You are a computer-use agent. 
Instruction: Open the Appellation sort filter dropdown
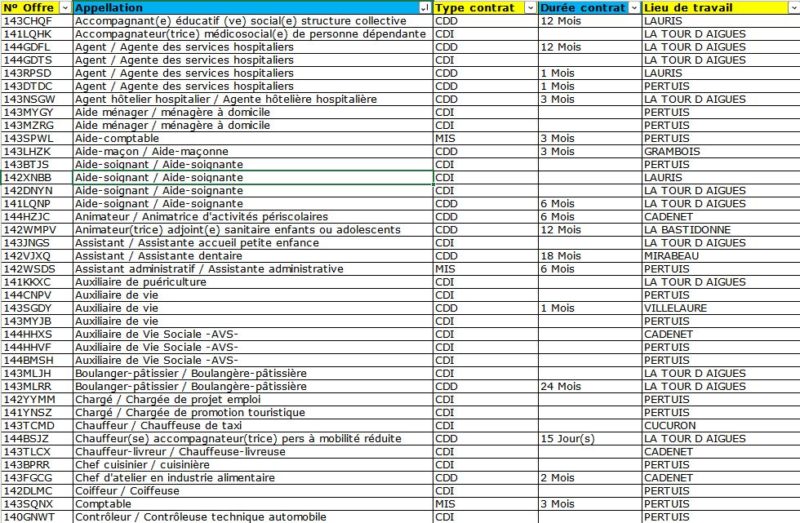click(424, 8)
